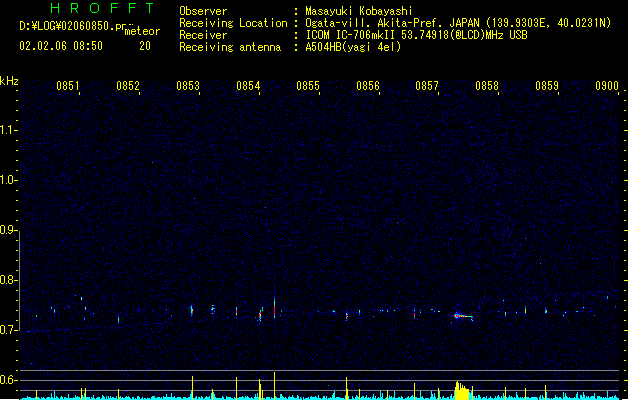629x400 pixels.
Task: Click the 'Receiver' field label
Action: click(x=203, y=35)
